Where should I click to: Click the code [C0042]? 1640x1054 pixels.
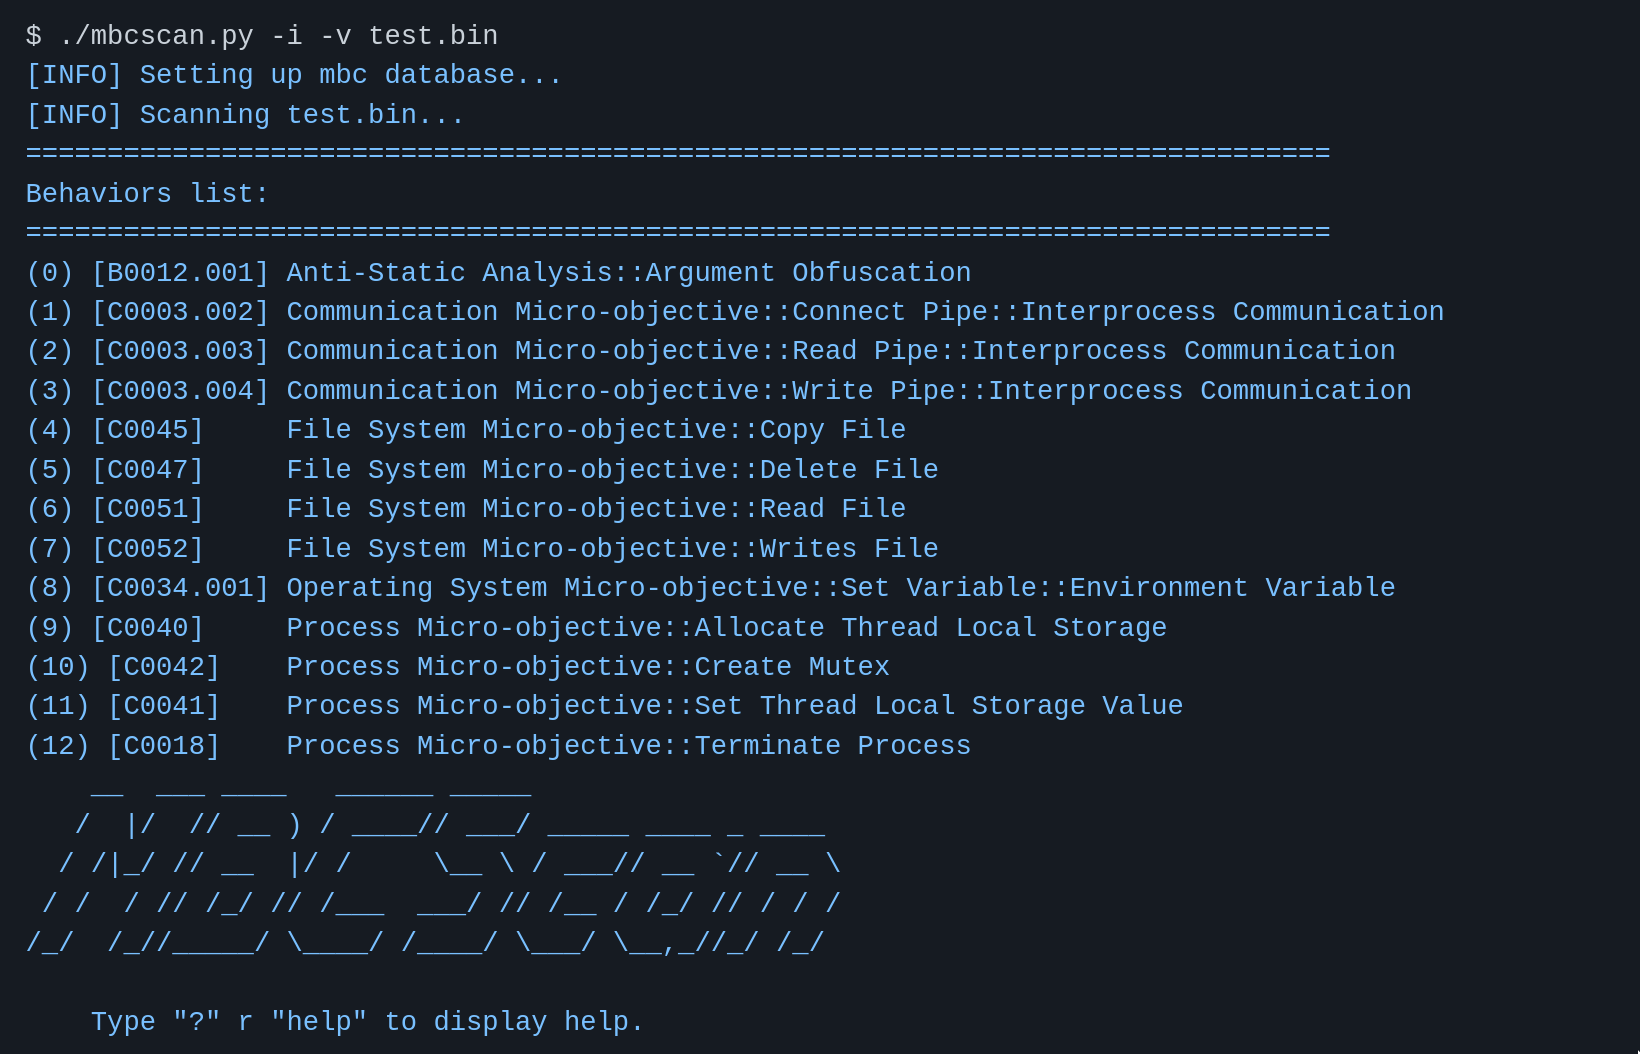click(x=164, y=667)
